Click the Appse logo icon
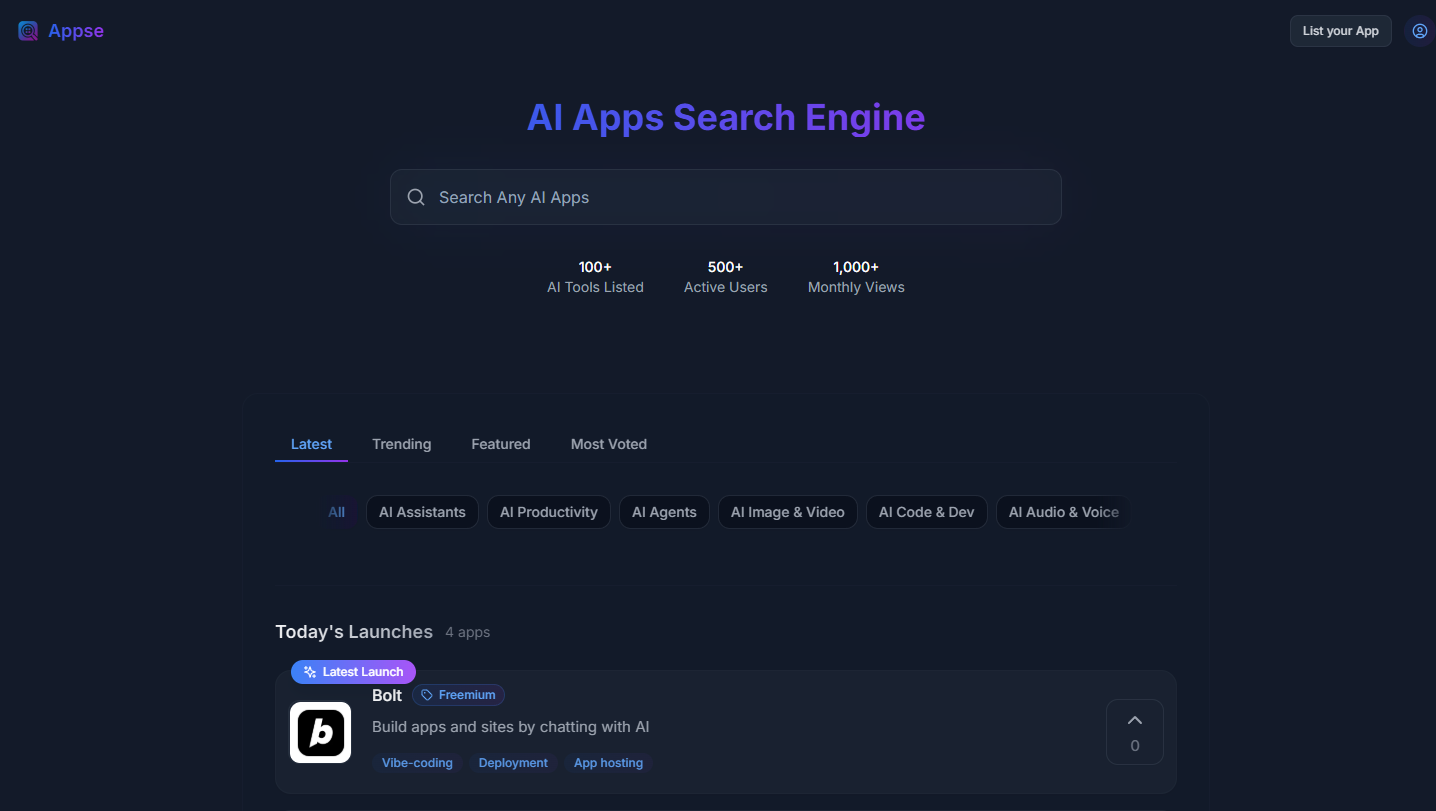Screen dimensions: 1436x811 pyautogui.click(x=27, y=30)
